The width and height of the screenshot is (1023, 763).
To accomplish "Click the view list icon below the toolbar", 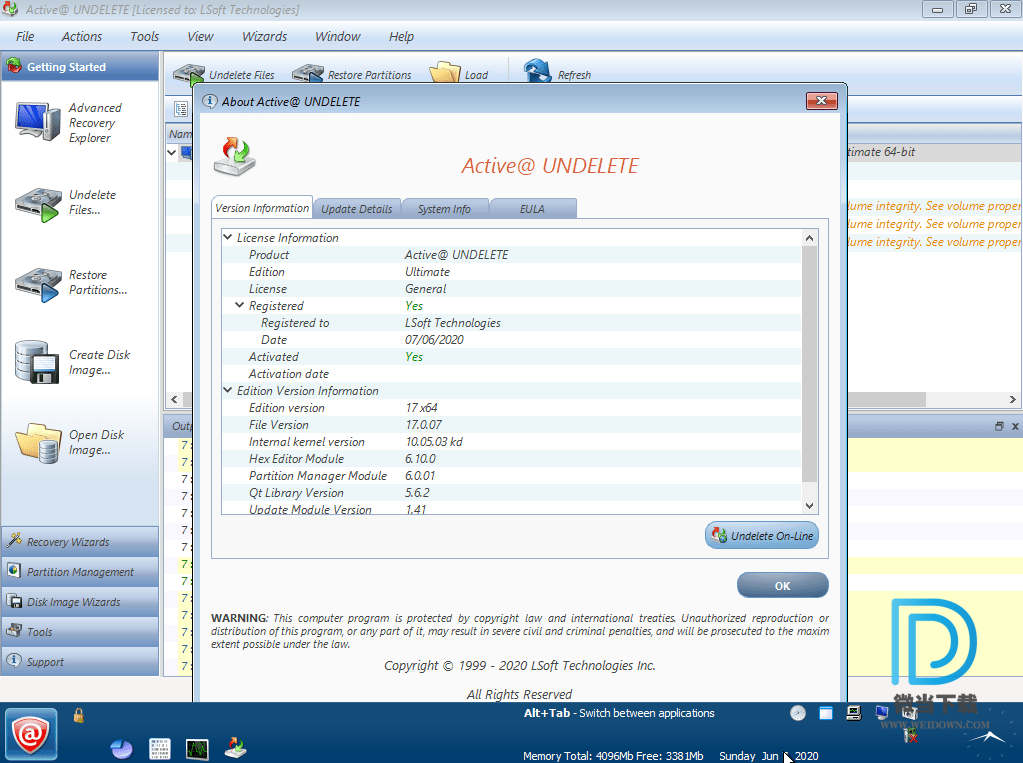I will point(181,110).
